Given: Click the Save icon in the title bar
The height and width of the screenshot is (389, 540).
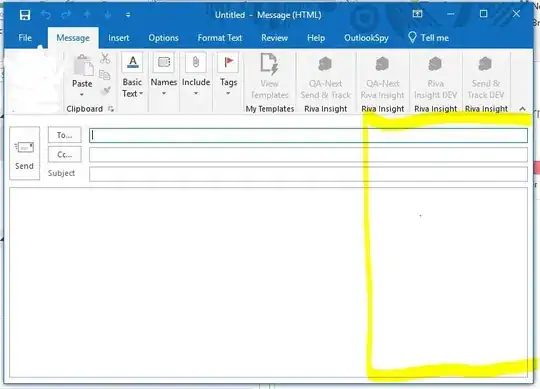Looking at the screenshot, I should click(25, 15).
